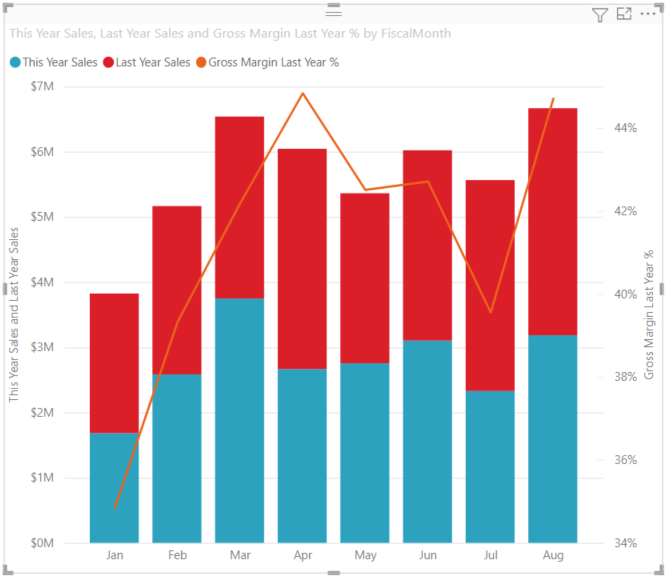The height and width of the screenshot is (577, 667).
Task: Select This Year Sales teal legend marker
Action: [15, 63]
